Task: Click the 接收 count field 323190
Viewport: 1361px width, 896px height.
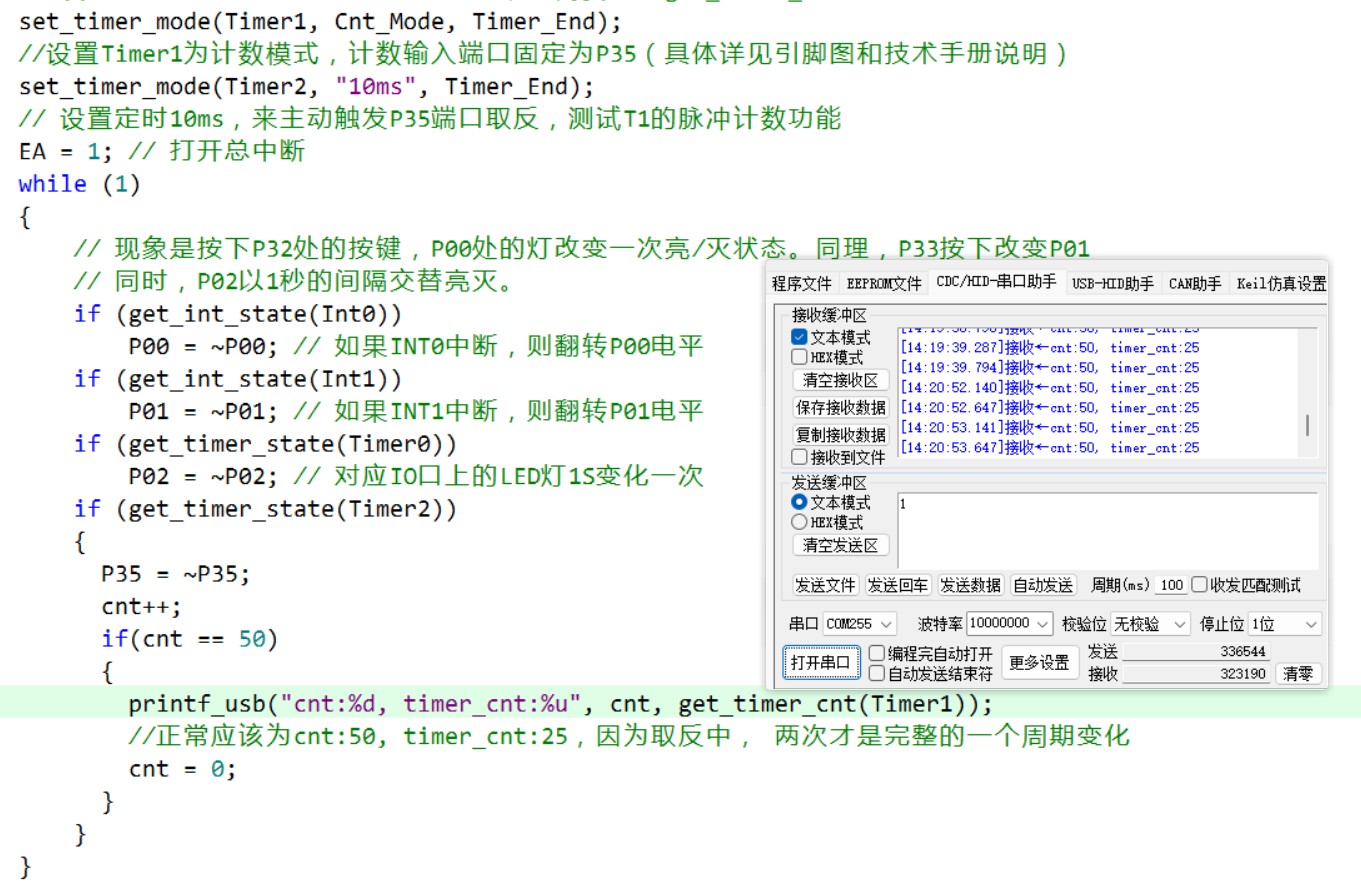Action: tap(1196, 674)
